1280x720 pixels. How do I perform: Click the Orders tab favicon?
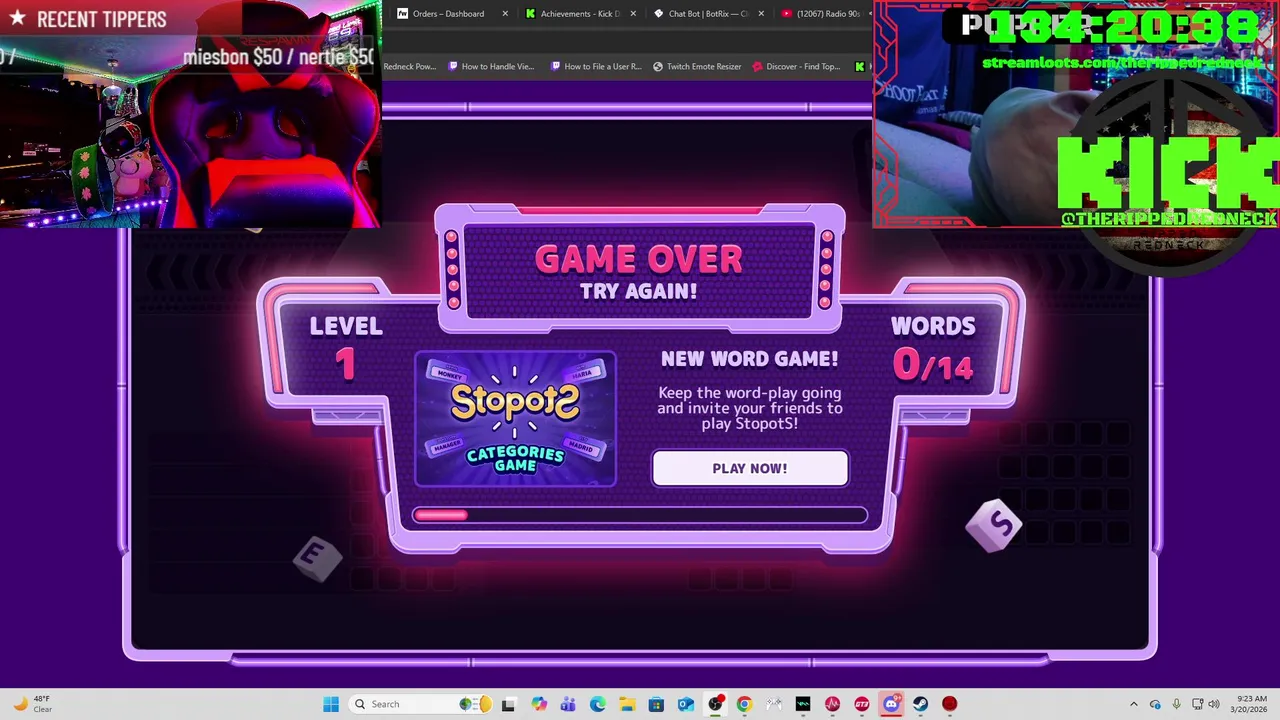(x=402, y=14)
